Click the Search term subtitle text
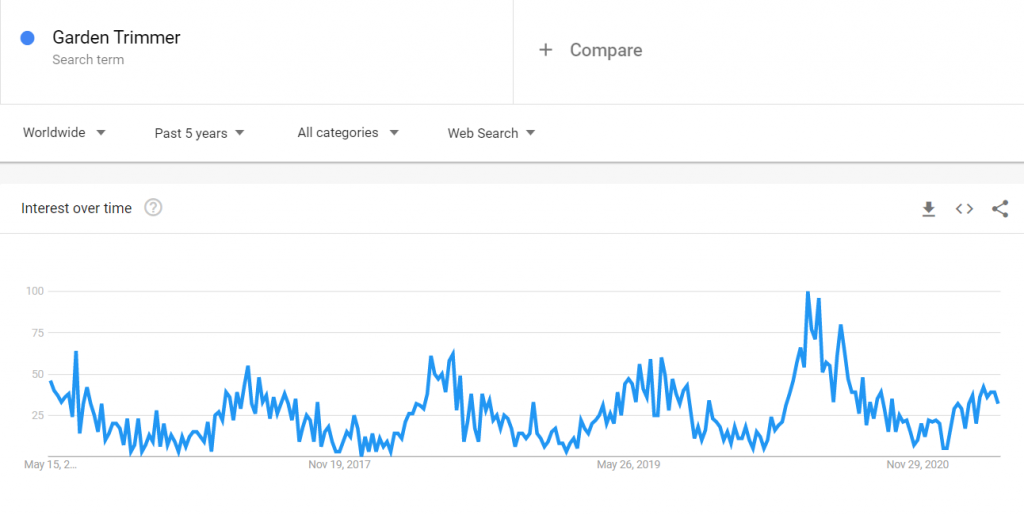Image resolution: width=1024 pixels, height=515 pixels. click(x=88, y=59)
